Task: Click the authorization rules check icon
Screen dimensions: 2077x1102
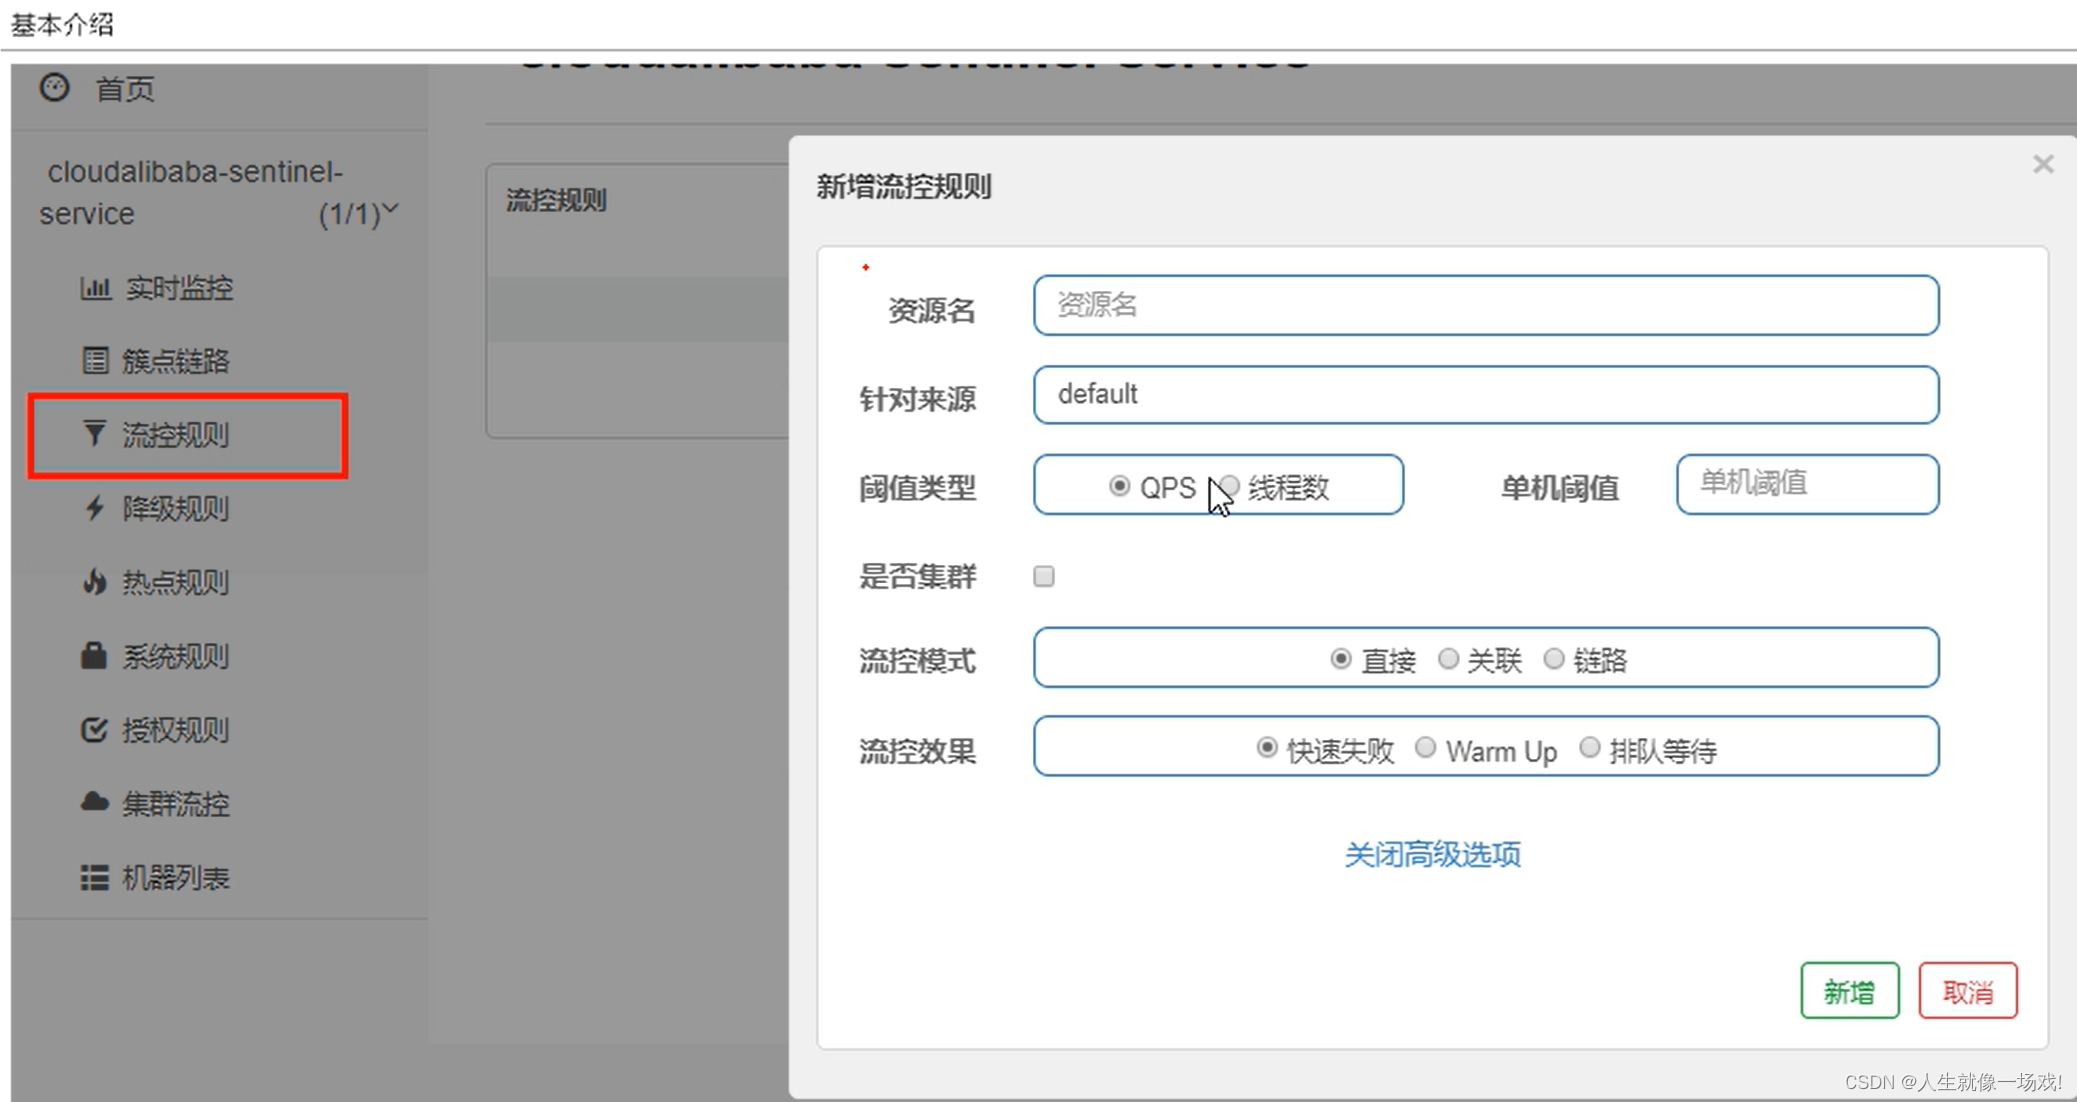Action: [x=94, y=730]
